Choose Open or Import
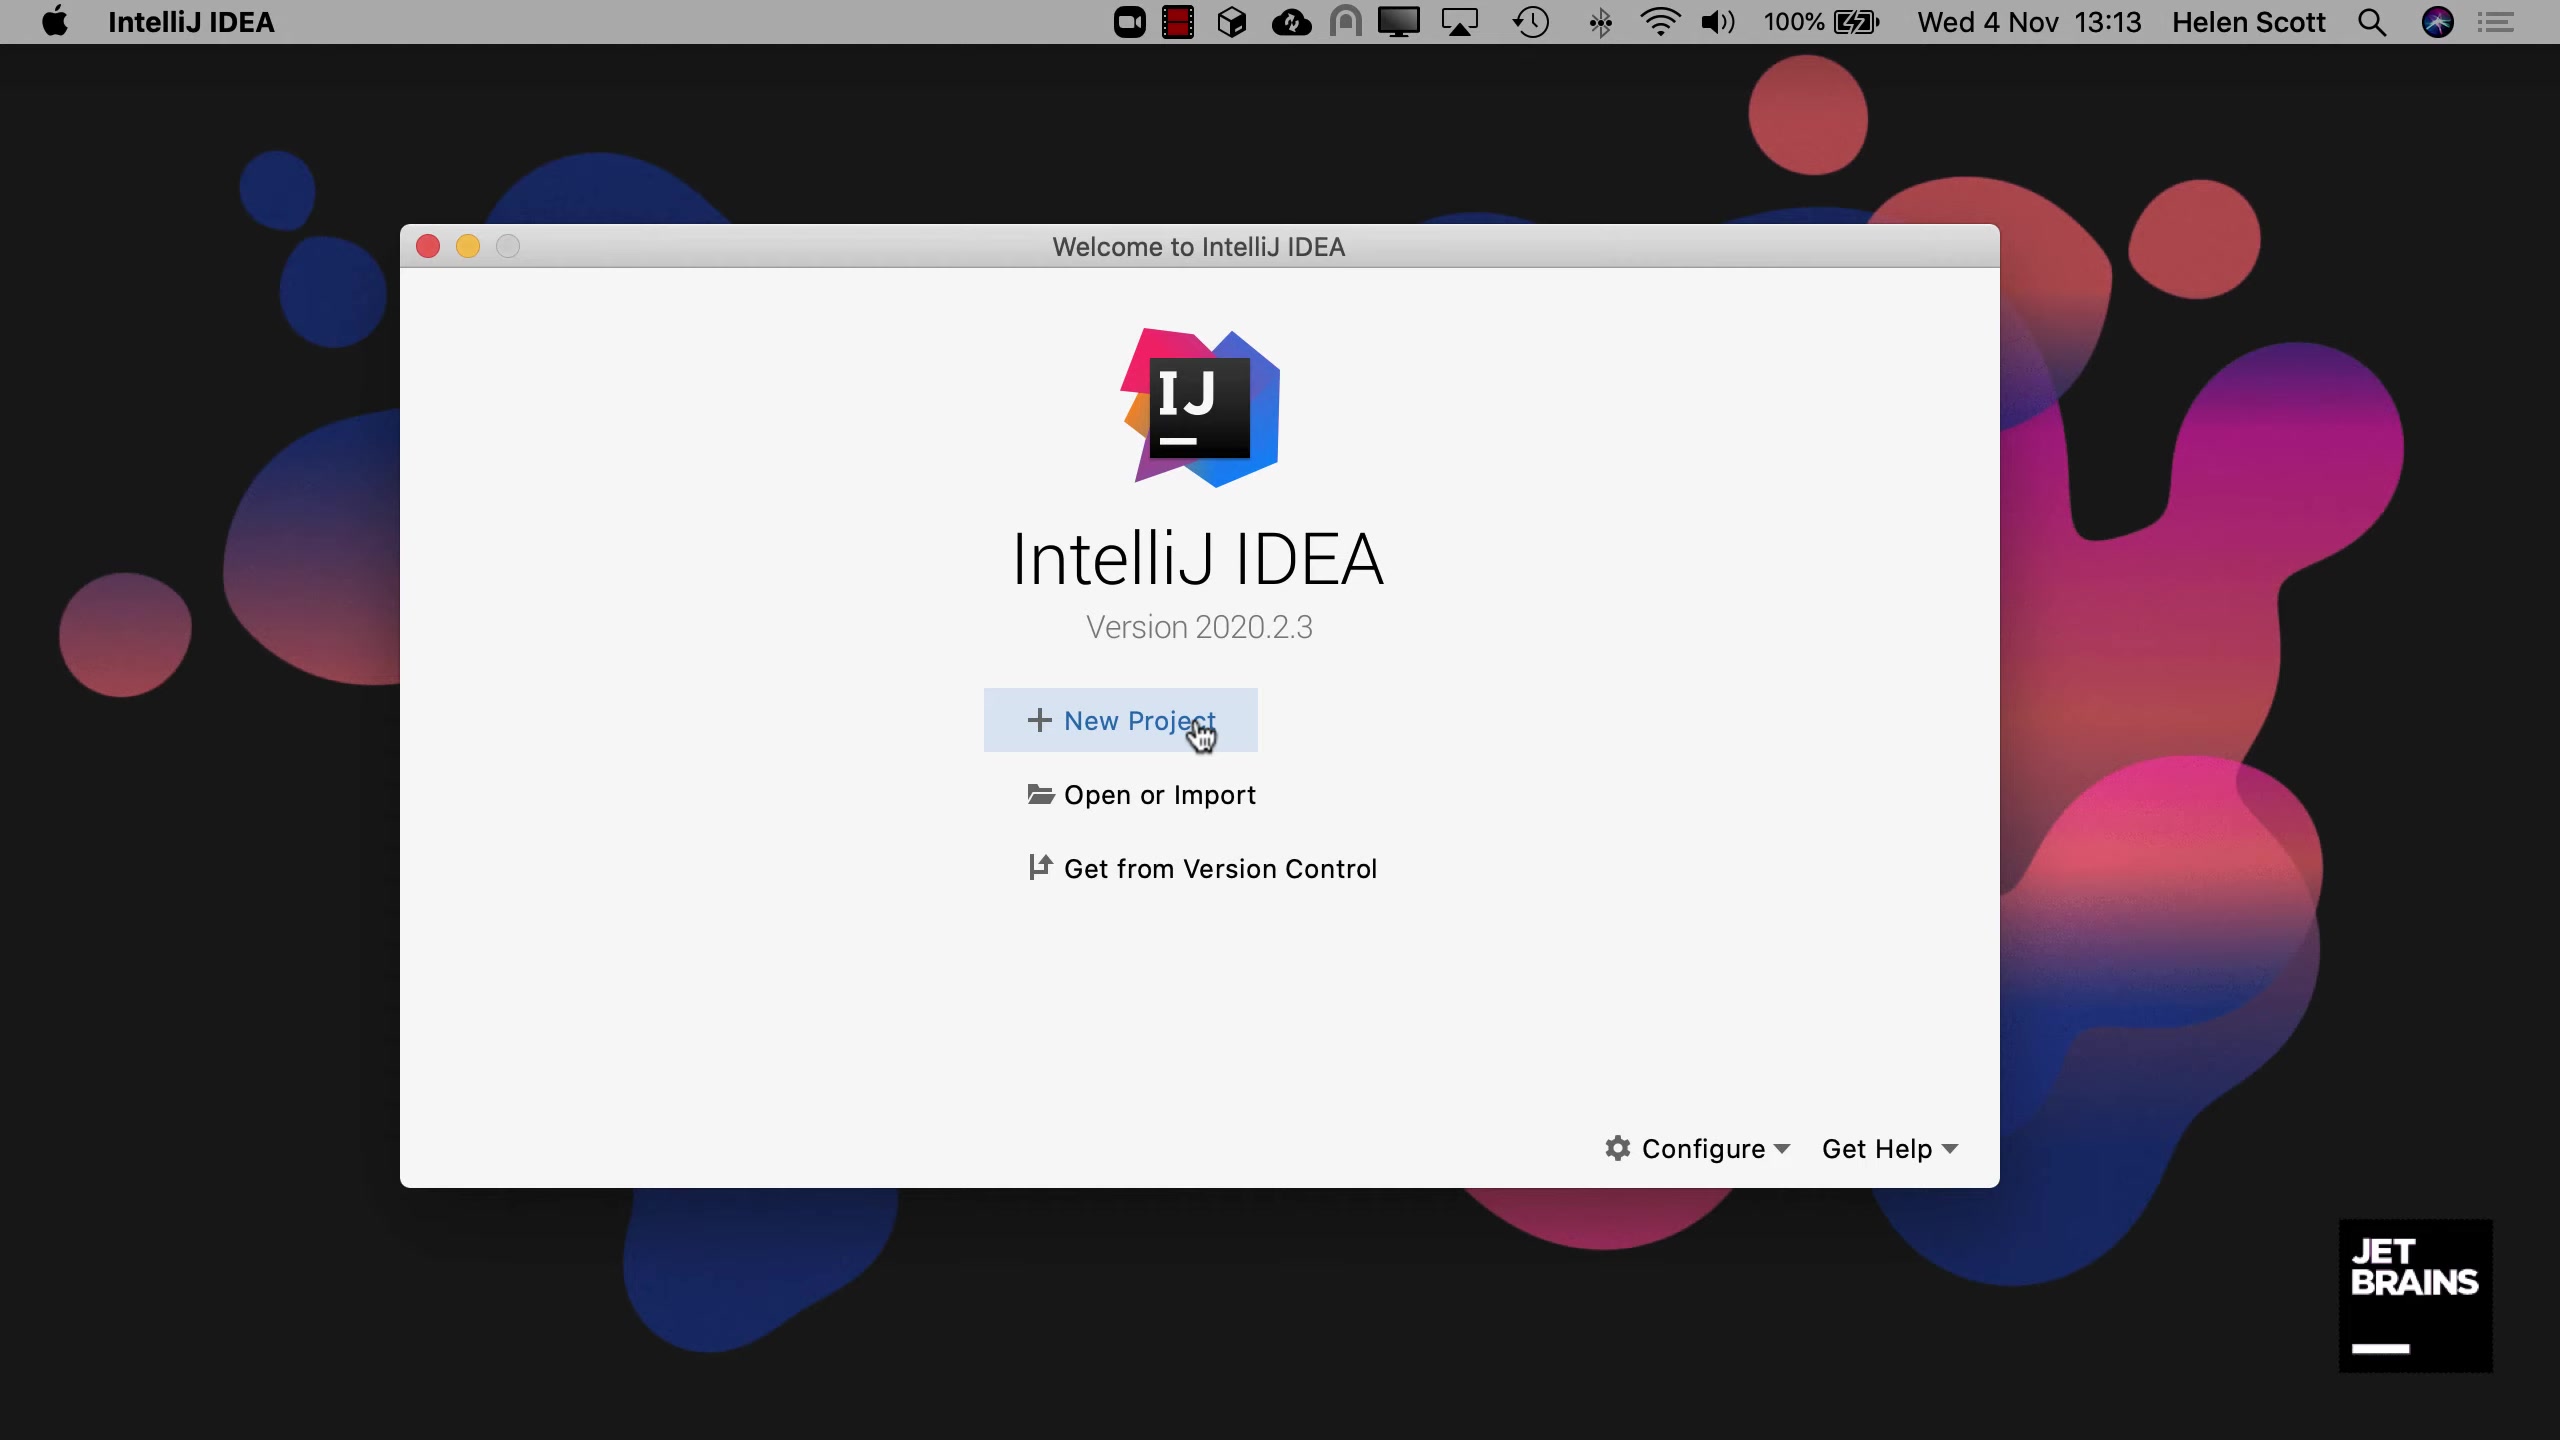Image resolution: width=2560 pixels, height=1440 pixels. point(1159,795)
